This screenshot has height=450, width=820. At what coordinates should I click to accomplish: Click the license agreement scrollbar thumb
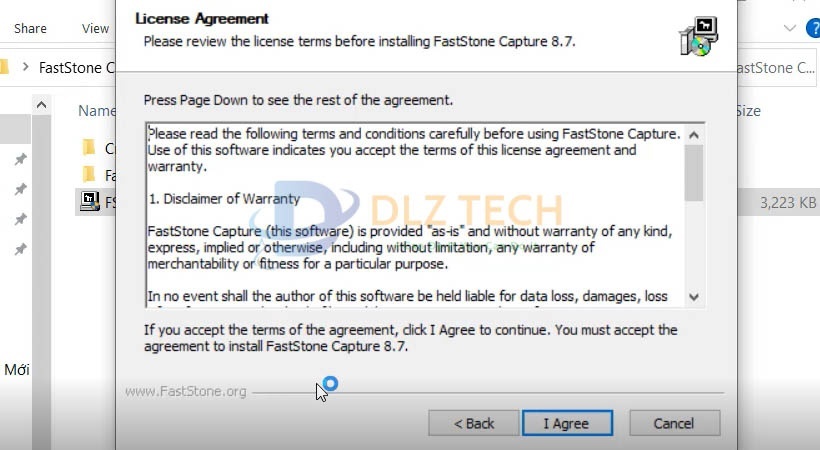tap(694, 173)
